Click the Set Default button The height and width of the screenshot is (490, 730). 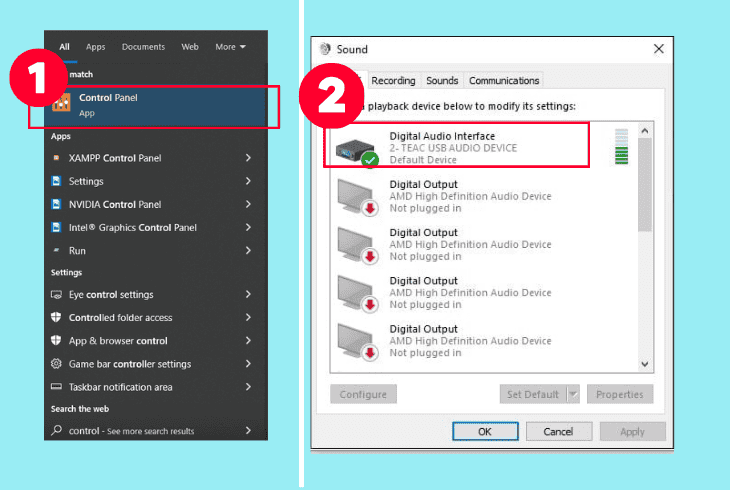[x=533, y=394]
